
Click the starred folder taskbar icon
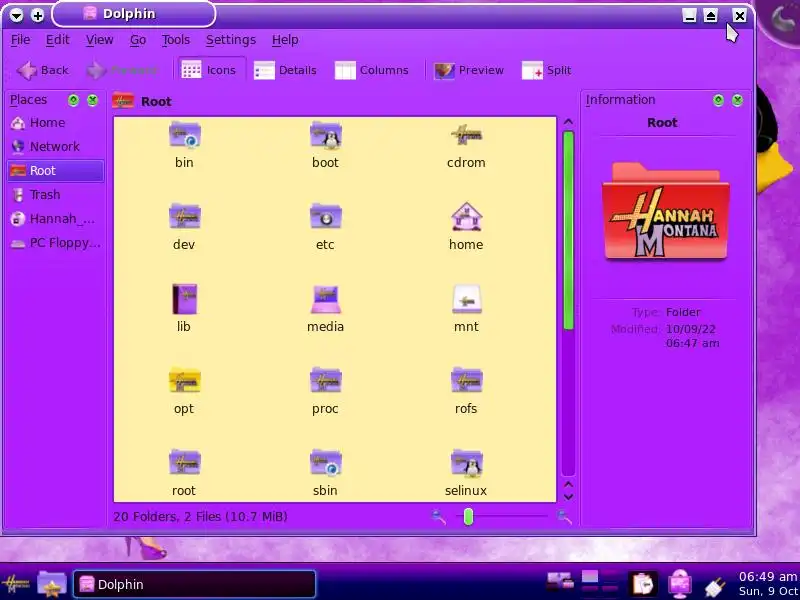point(52,584)
